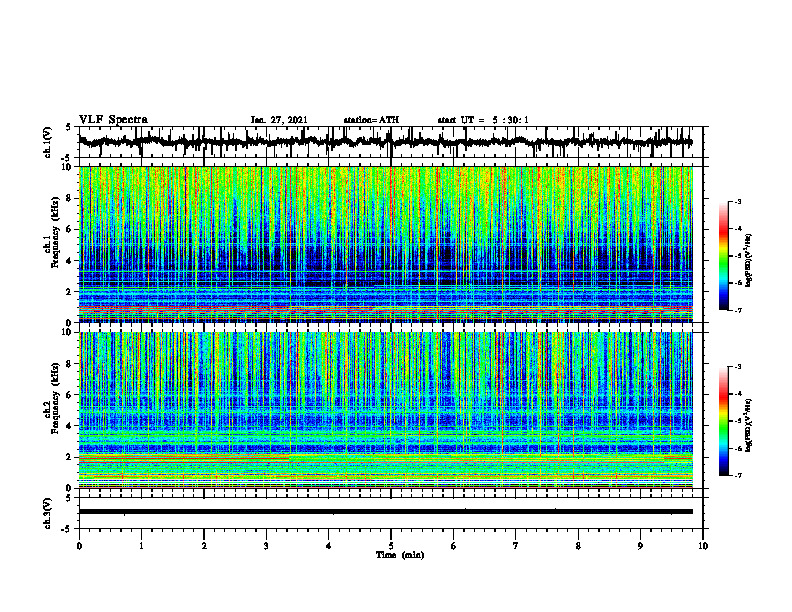Click the "-3" tick on ch.1 colorbar
Image resolution: width=792 pixels, height=612 pixels.
(x=737, y=202)
